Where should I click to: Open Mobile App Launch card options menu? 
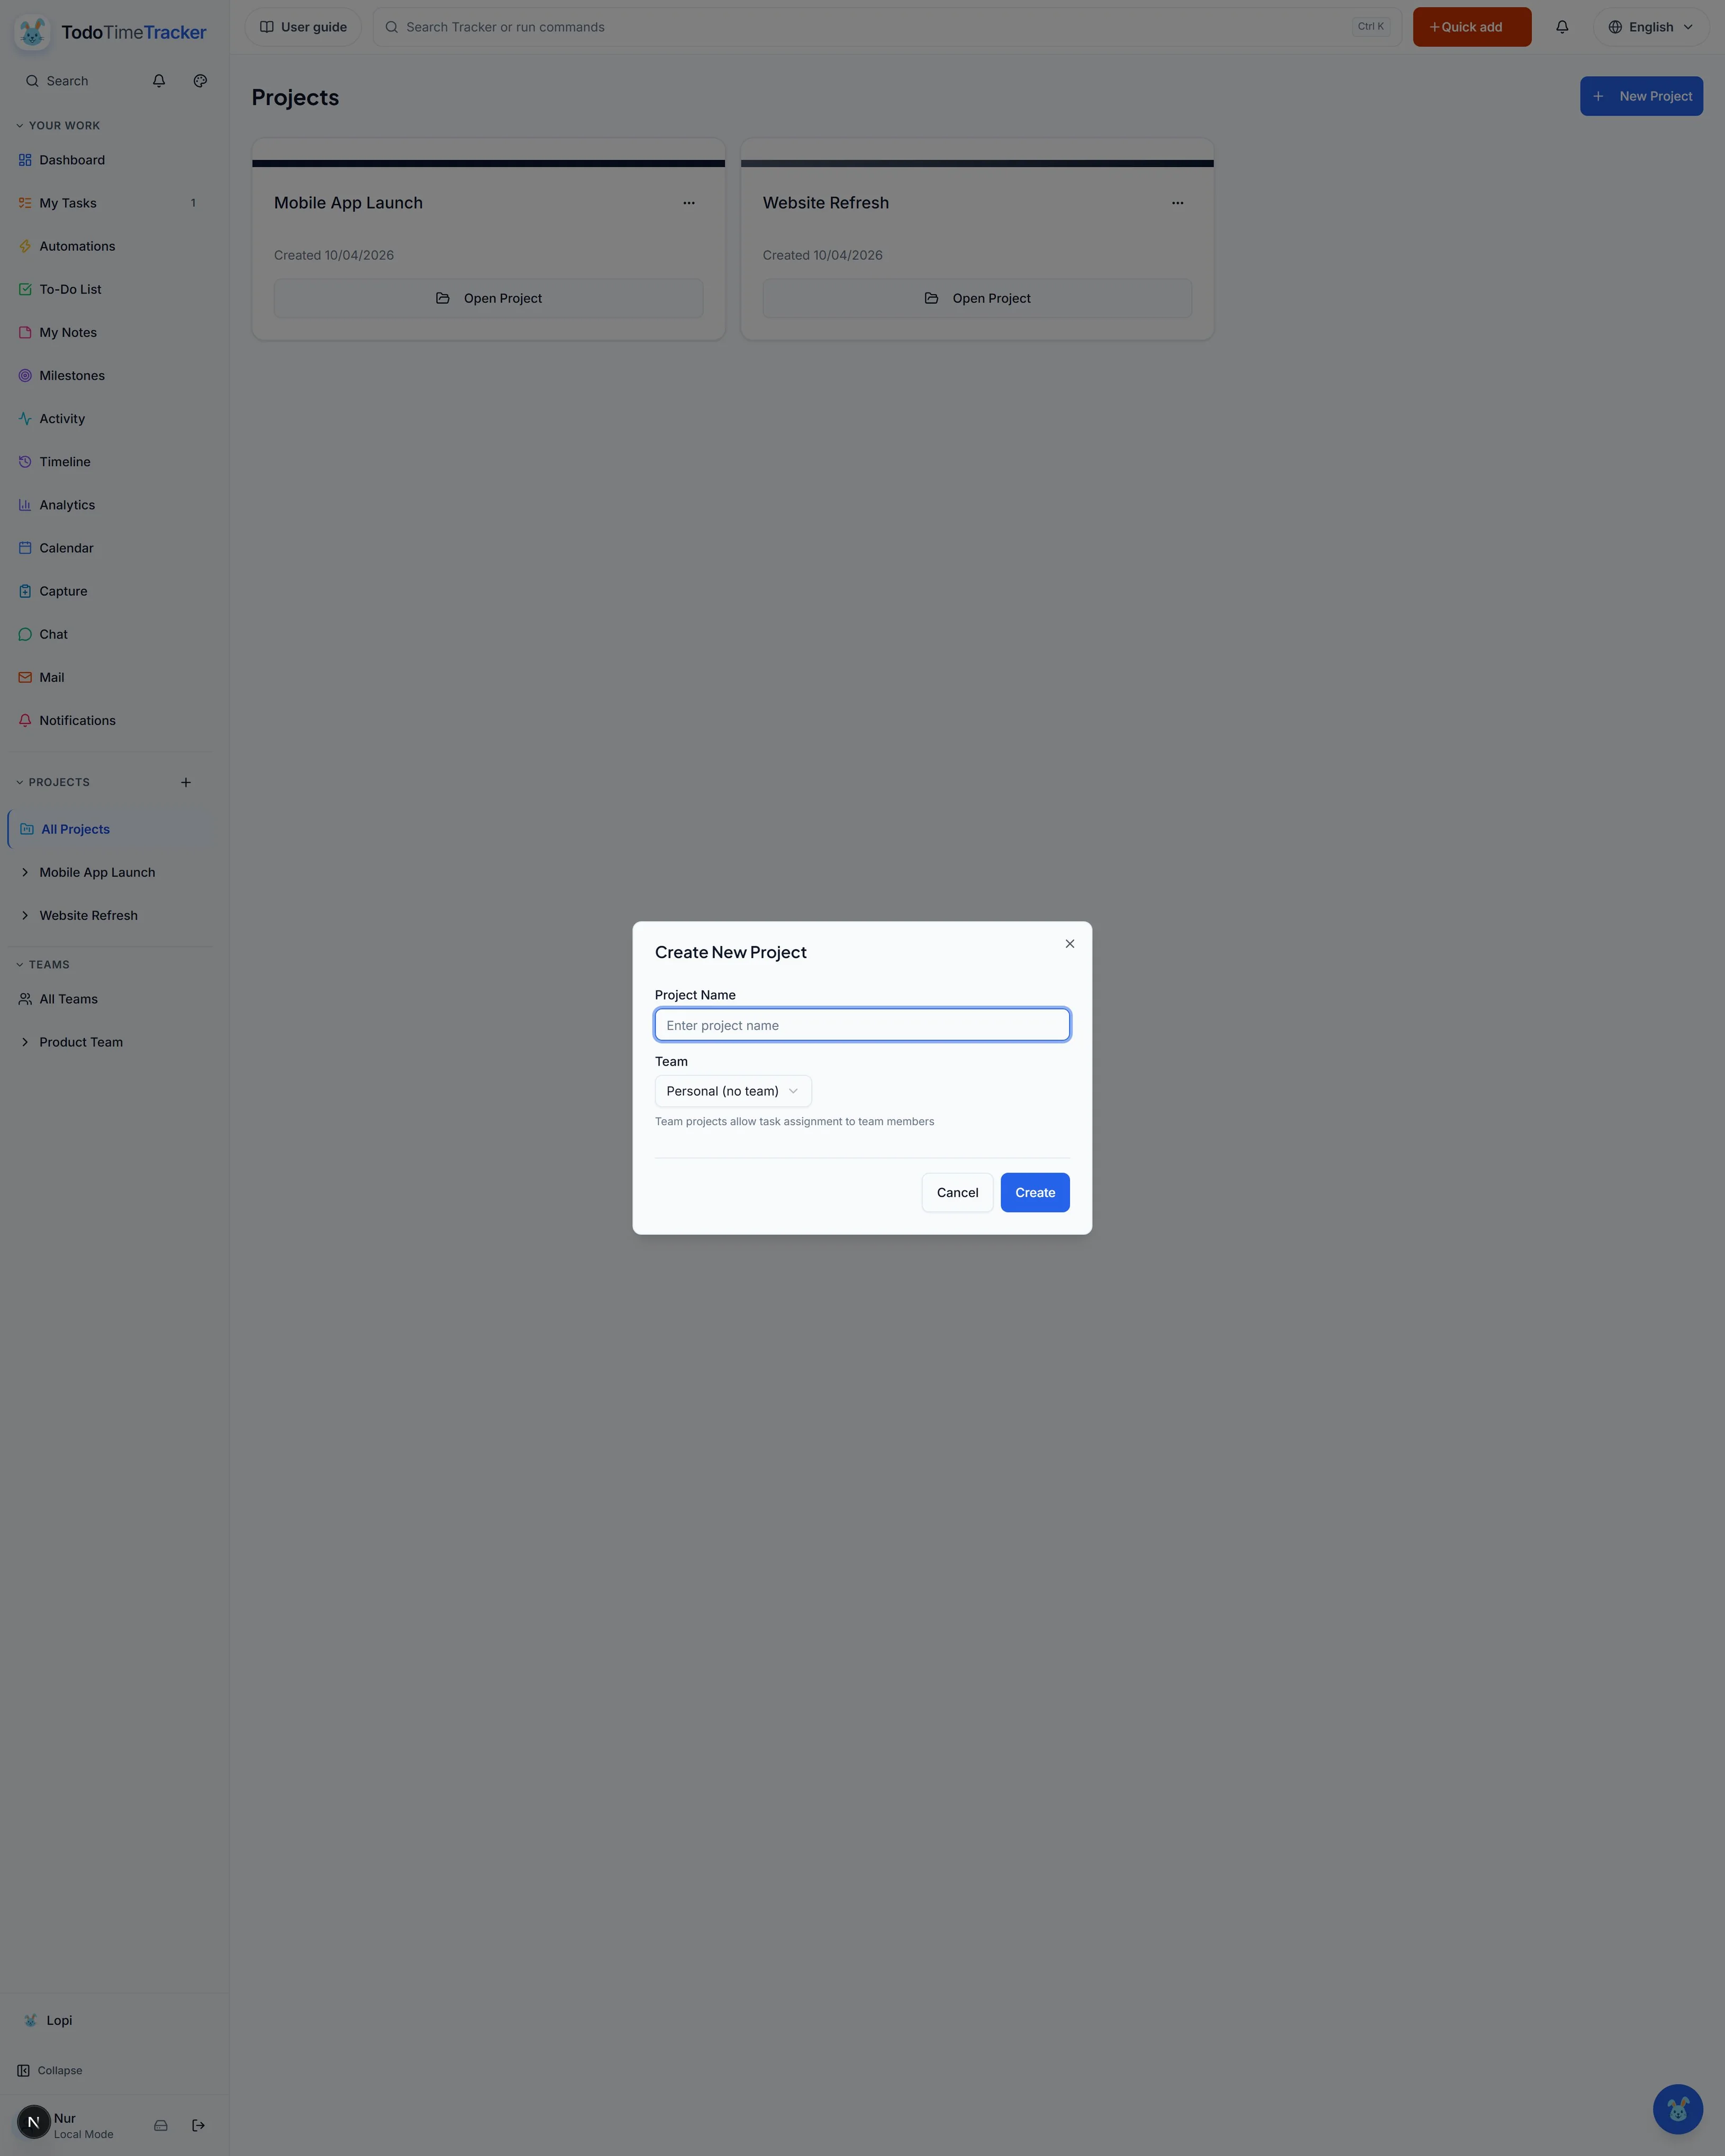(689, 203)
